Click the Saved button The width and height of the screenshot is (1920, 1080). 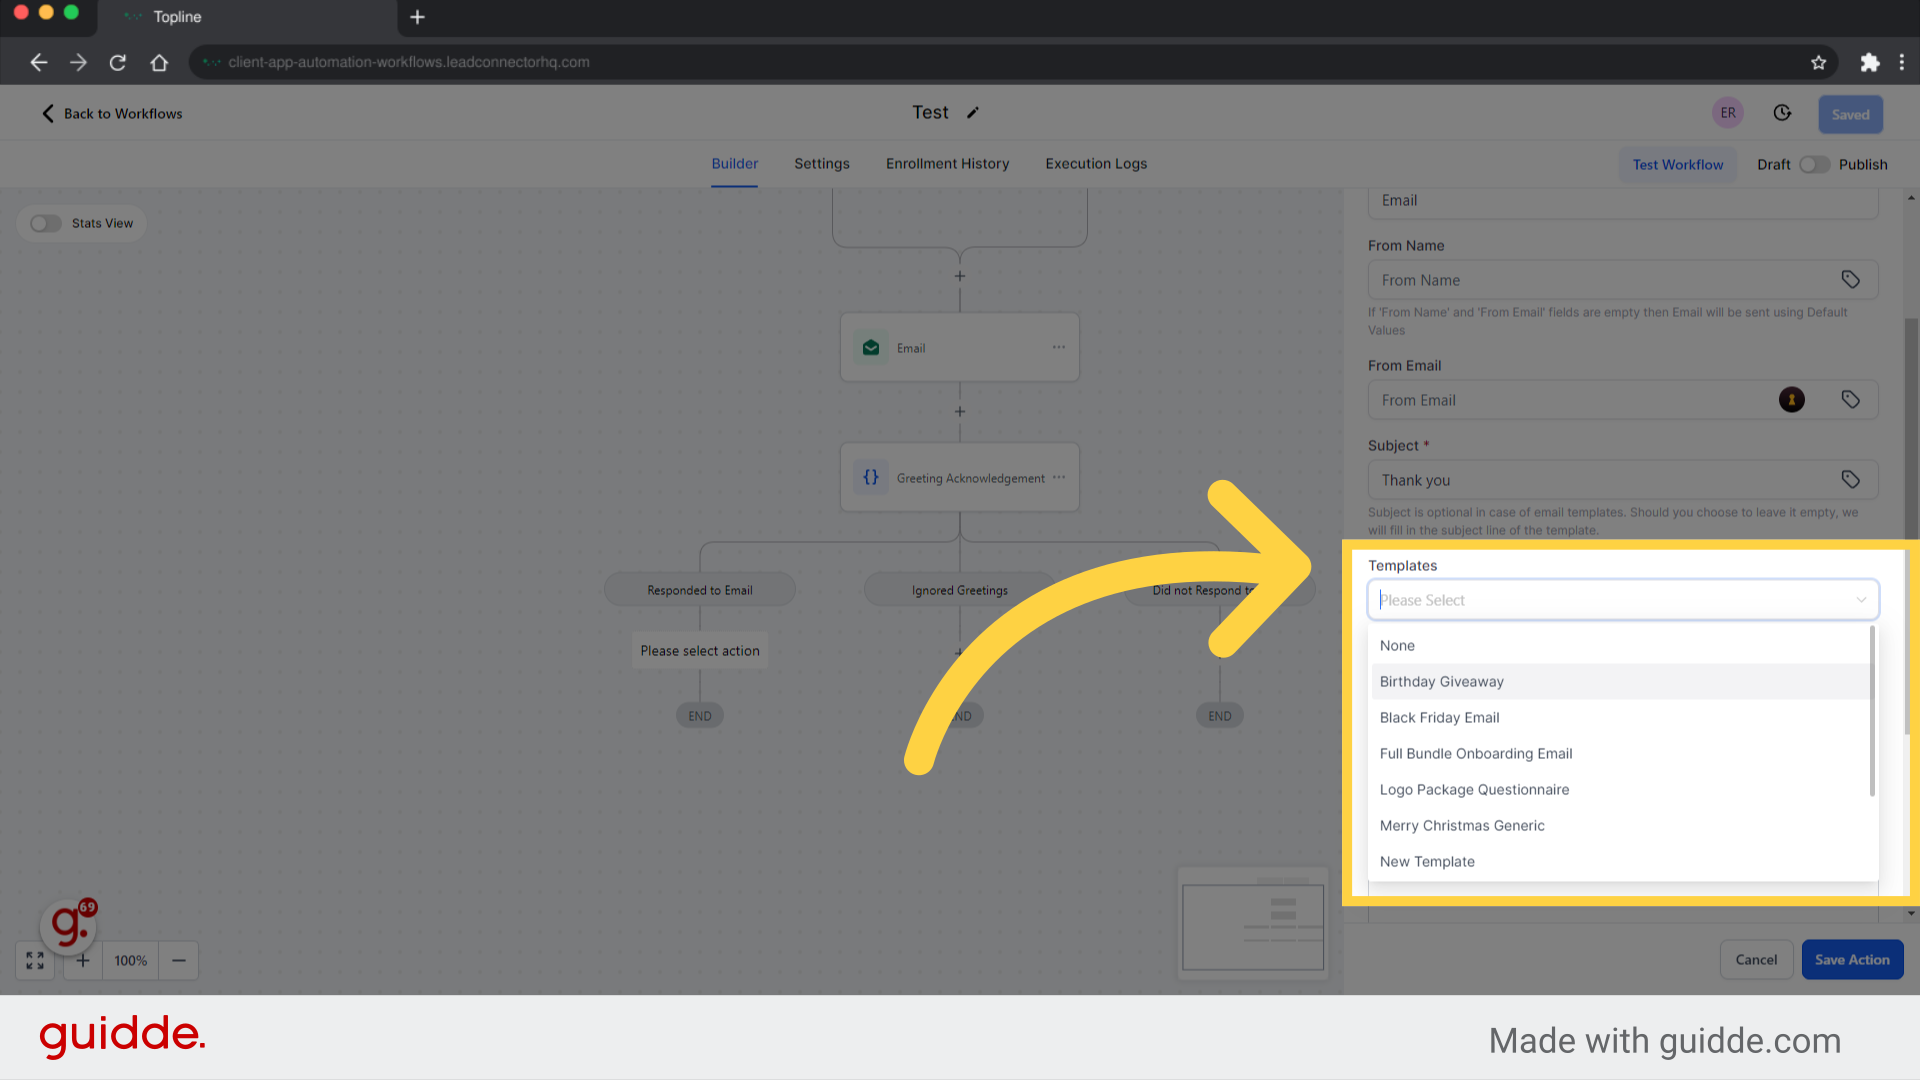tap(1850, 114)
